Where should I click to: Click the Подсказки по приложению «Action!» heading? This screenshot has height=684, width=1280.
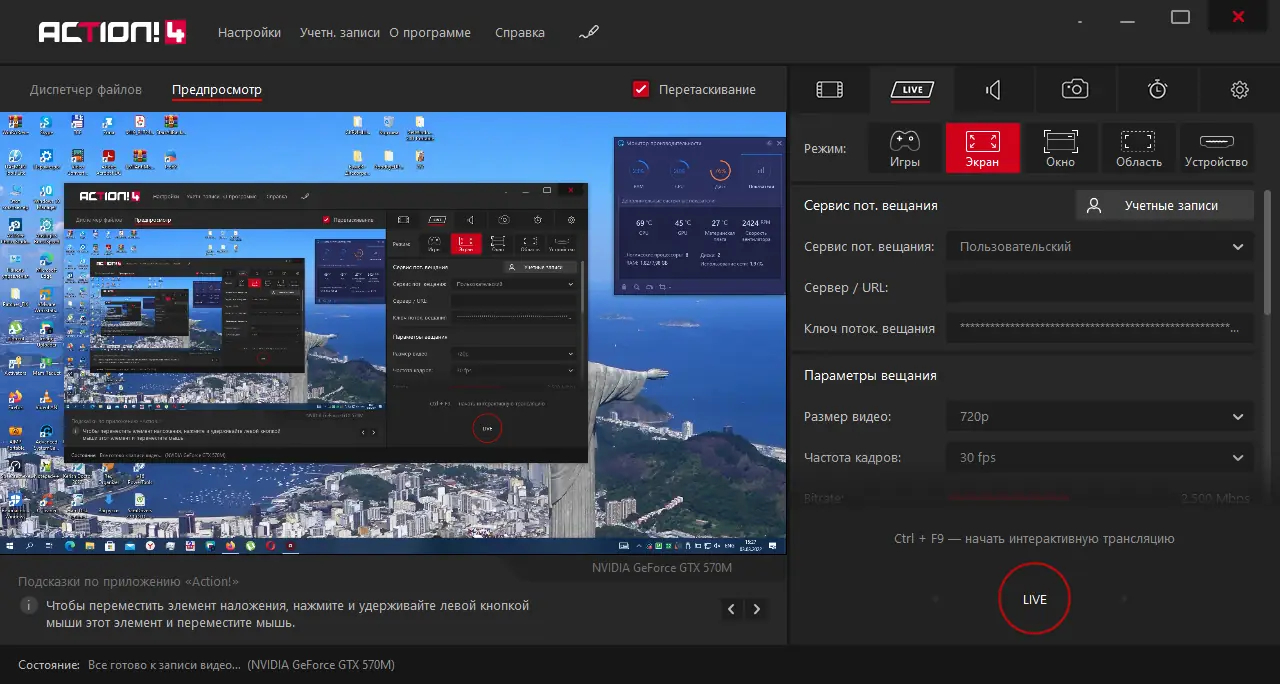(x=128, y=581)
